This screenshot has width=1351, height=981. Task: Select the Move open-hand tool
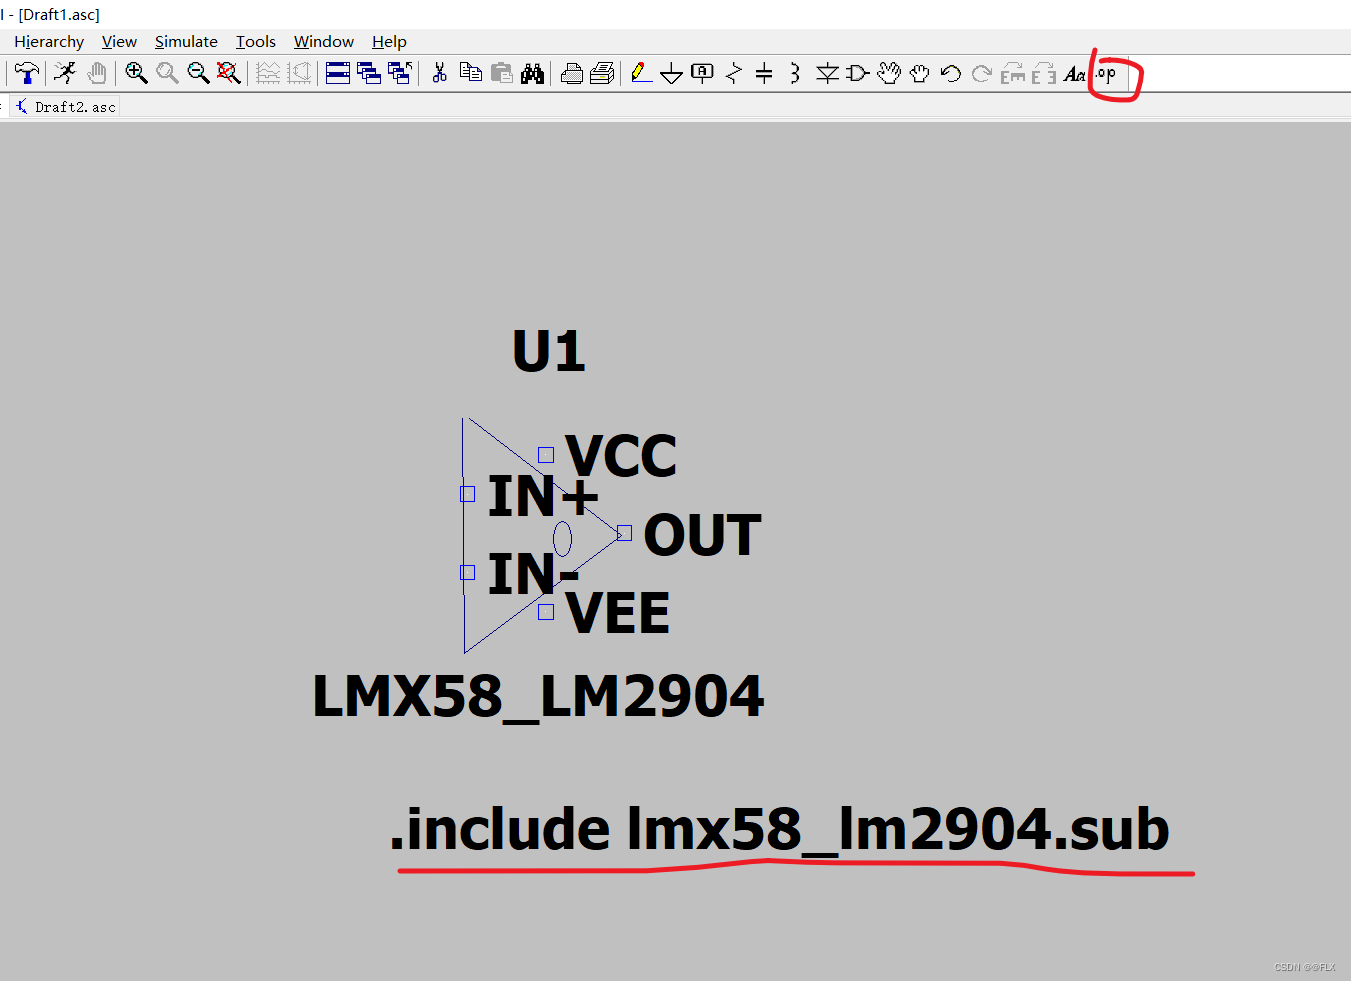click(x=889, y=73)
